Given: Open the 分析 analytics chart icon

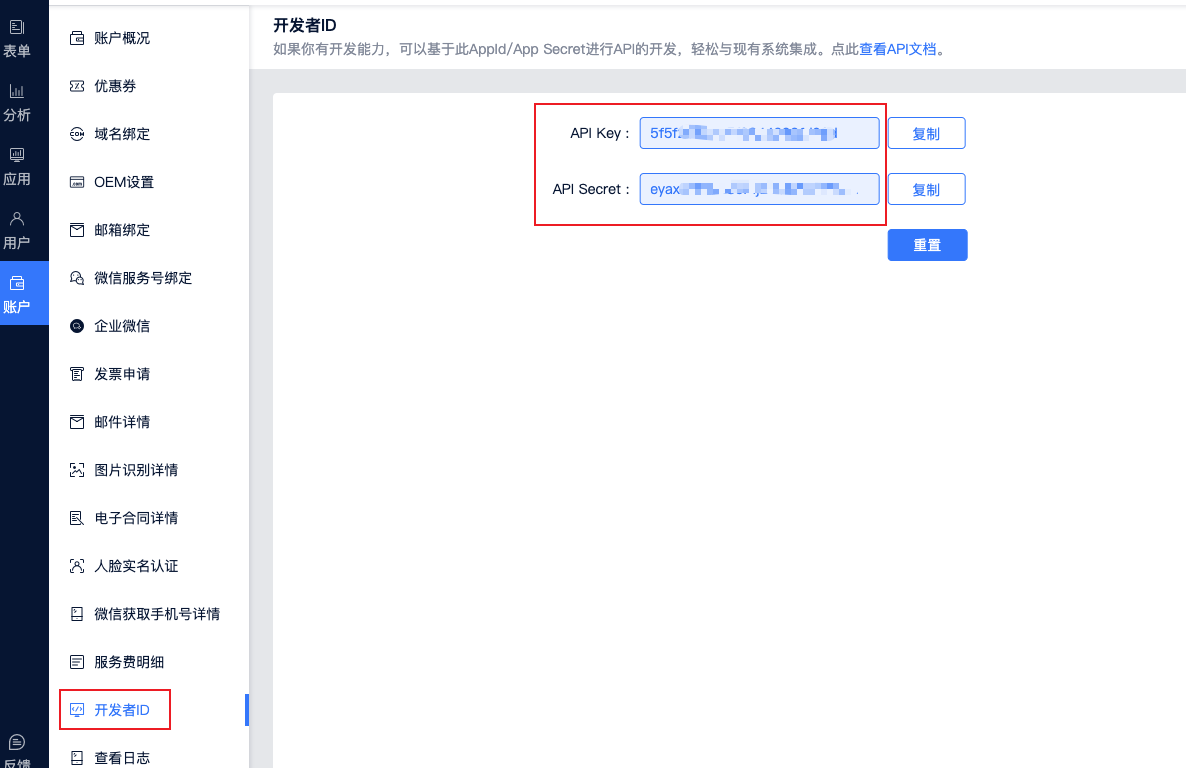Looking at the screenshot, I should coord(17,92).
